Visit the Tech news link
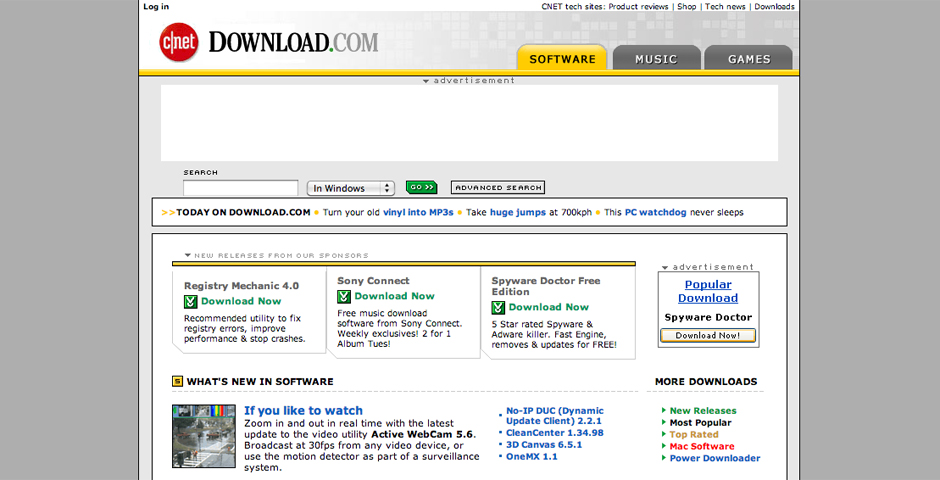 pos(725,7)
